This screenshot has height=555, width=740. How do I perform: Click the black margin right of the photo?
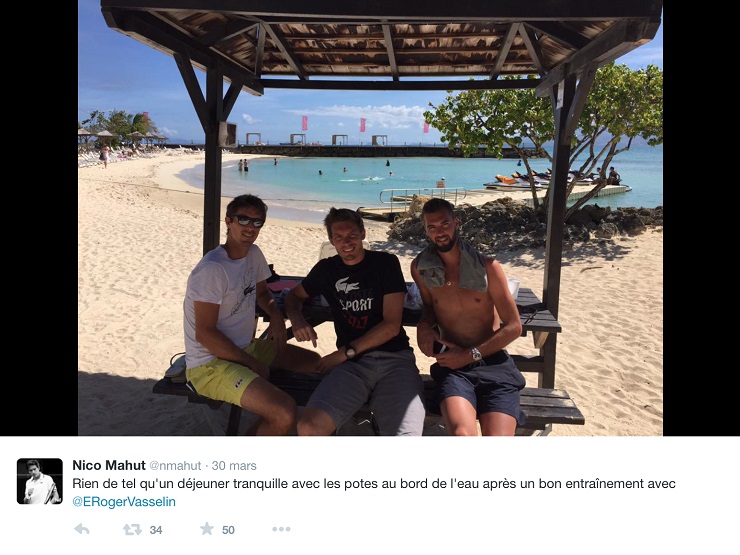coord(701,218)
